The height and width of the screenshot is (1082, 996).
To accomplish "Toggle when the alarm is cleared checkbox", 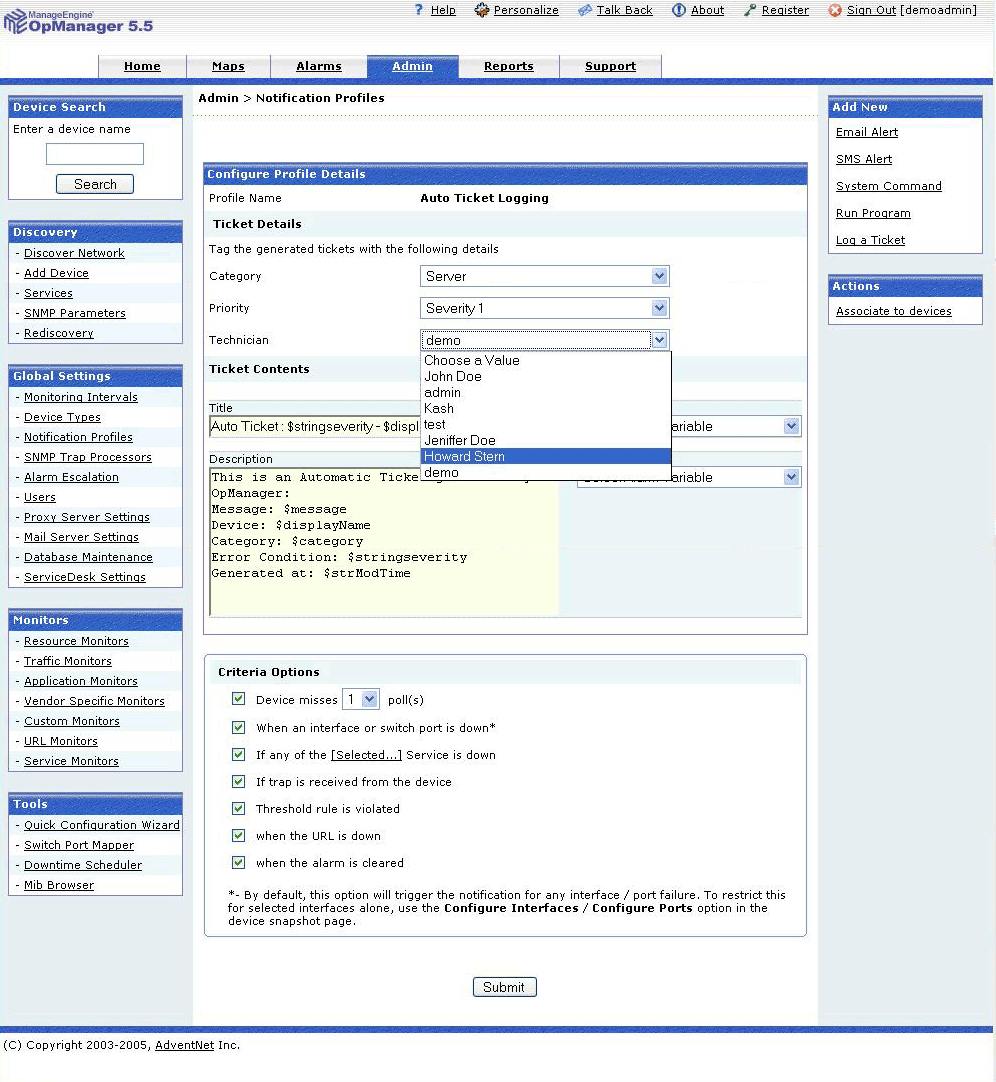I will (x=238, y=862).
